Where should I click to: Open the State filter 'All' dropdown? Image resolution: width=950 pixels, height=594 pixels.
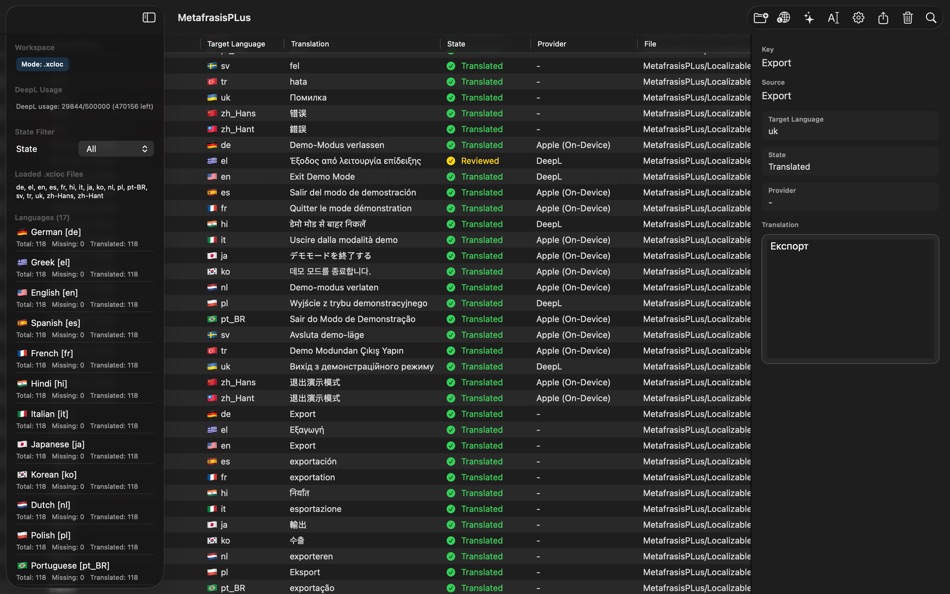[116, 148]
